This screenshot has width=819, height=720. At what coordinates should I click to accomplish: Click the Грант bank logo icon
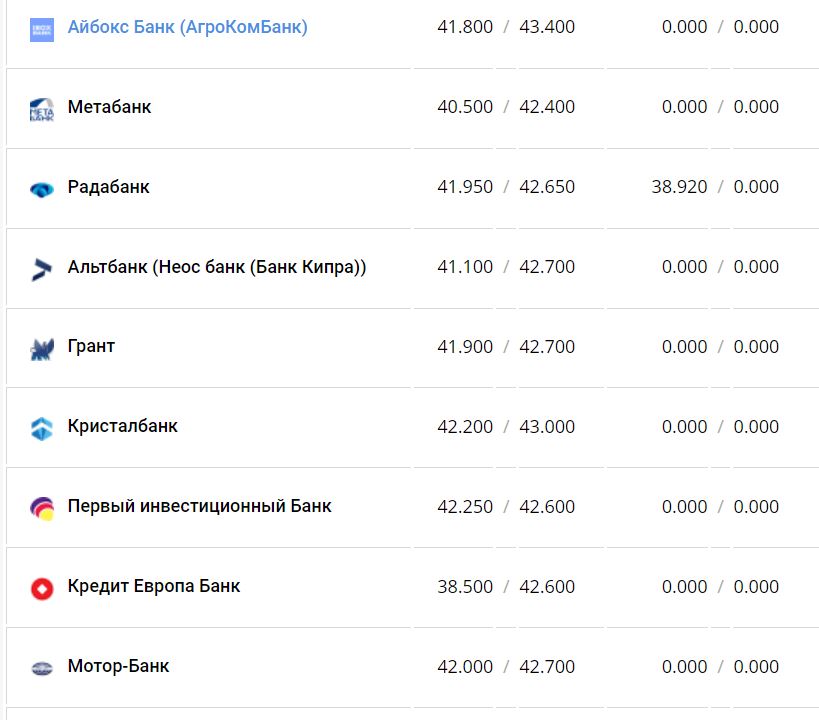[42, 349]
